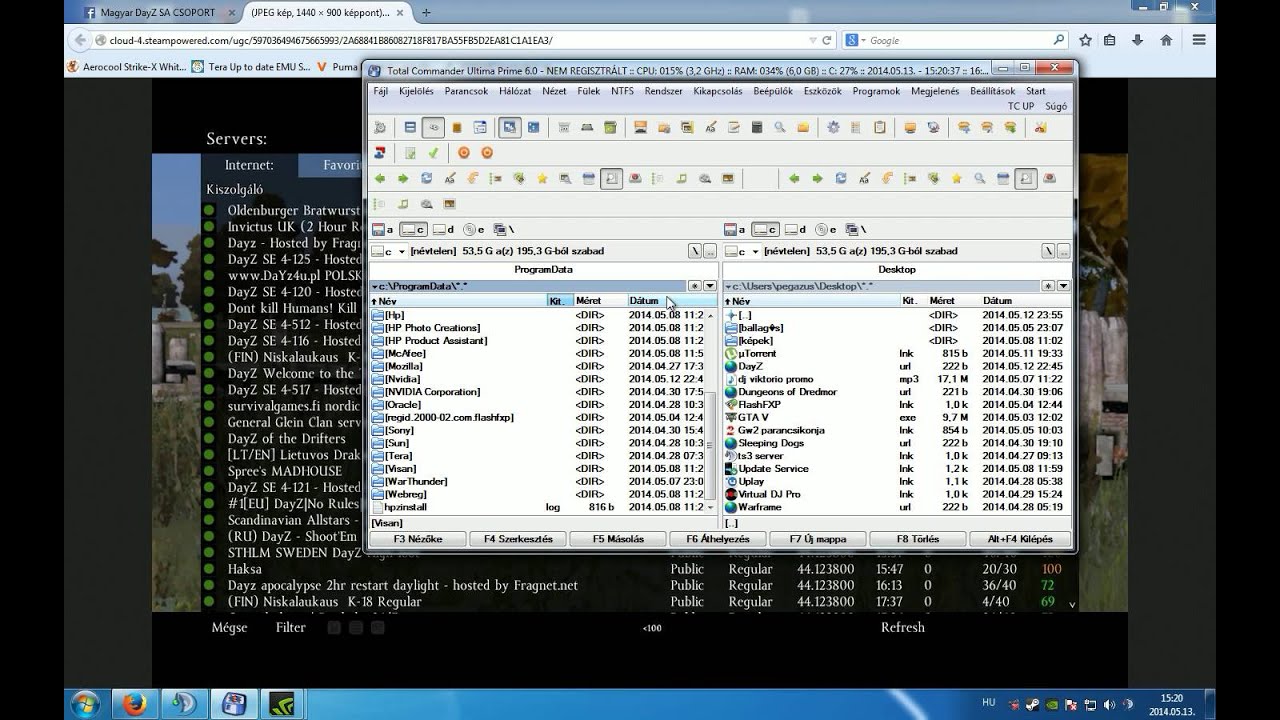This screenshot has height=720, width=1280.
Task: Select drive c in left panel drive bar
Action: pos(414,230)
